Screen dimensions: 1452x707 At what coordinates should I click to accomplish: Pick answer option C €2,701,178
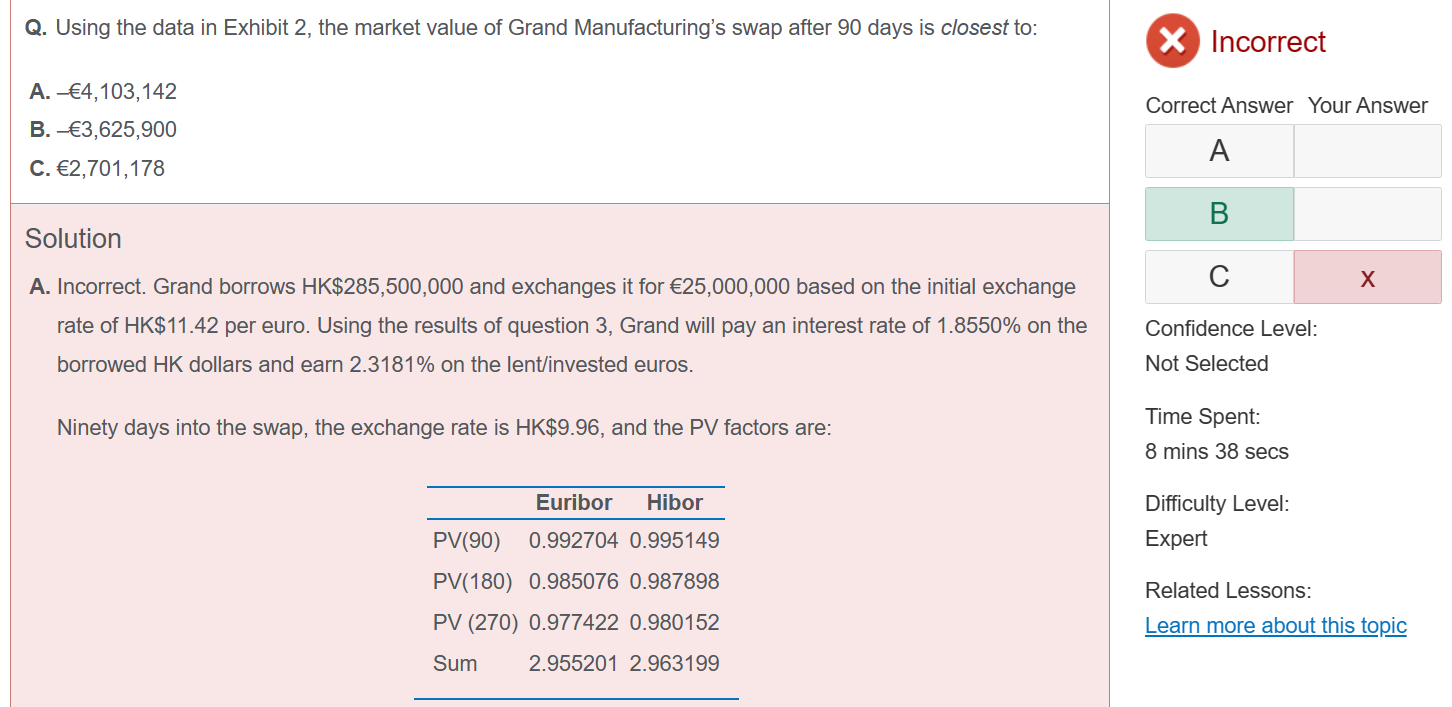(x=97, y=168)
